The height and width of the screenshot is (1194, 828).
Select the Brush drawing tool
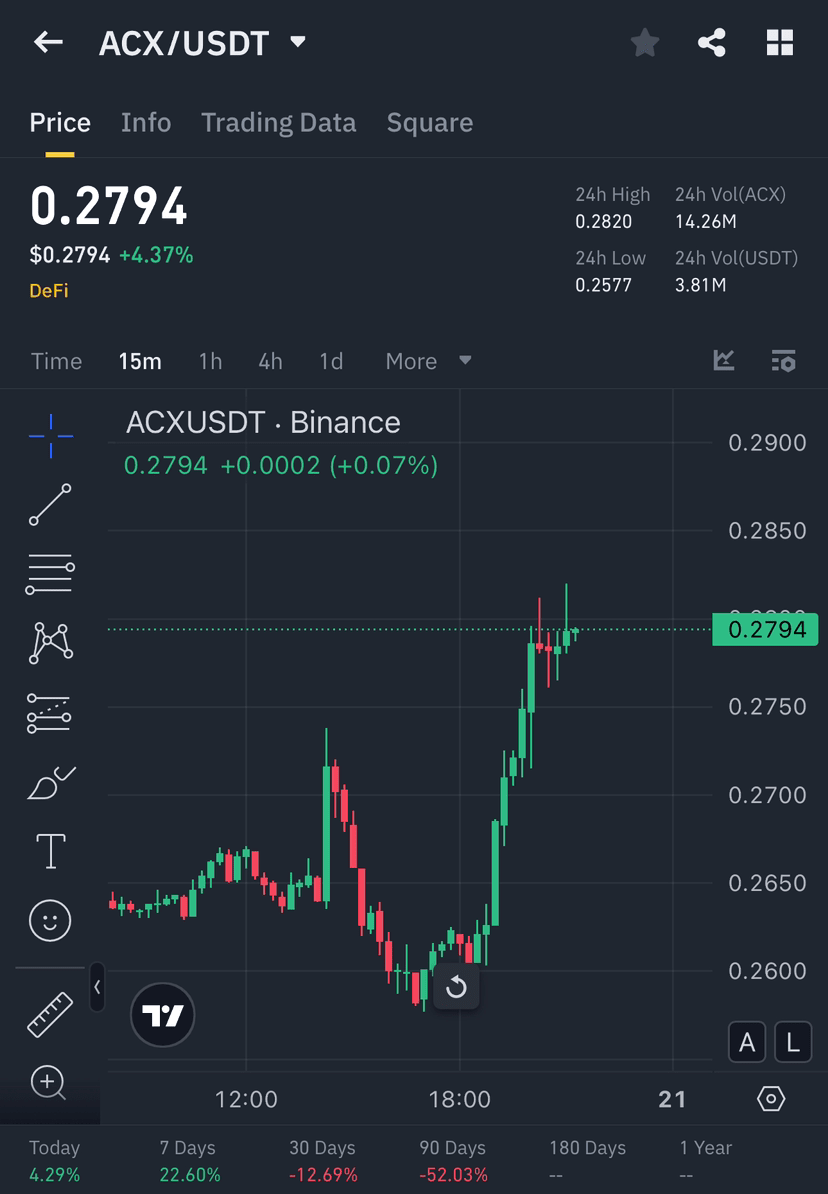coord(49,782)
